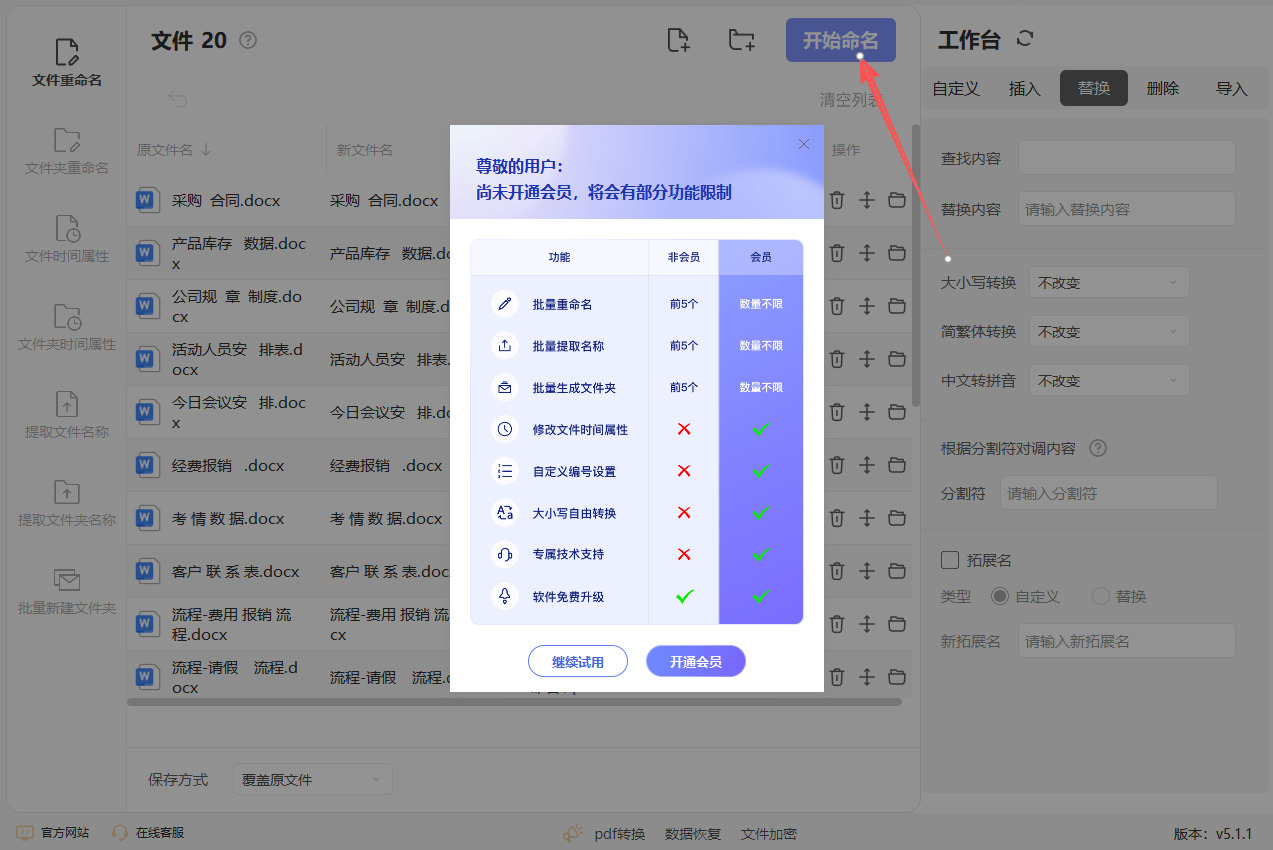This screenshot has height=850, width=1273.
Task: Click help icon next to 根据分割符对调内容
Action: (x=1098, y=448)
